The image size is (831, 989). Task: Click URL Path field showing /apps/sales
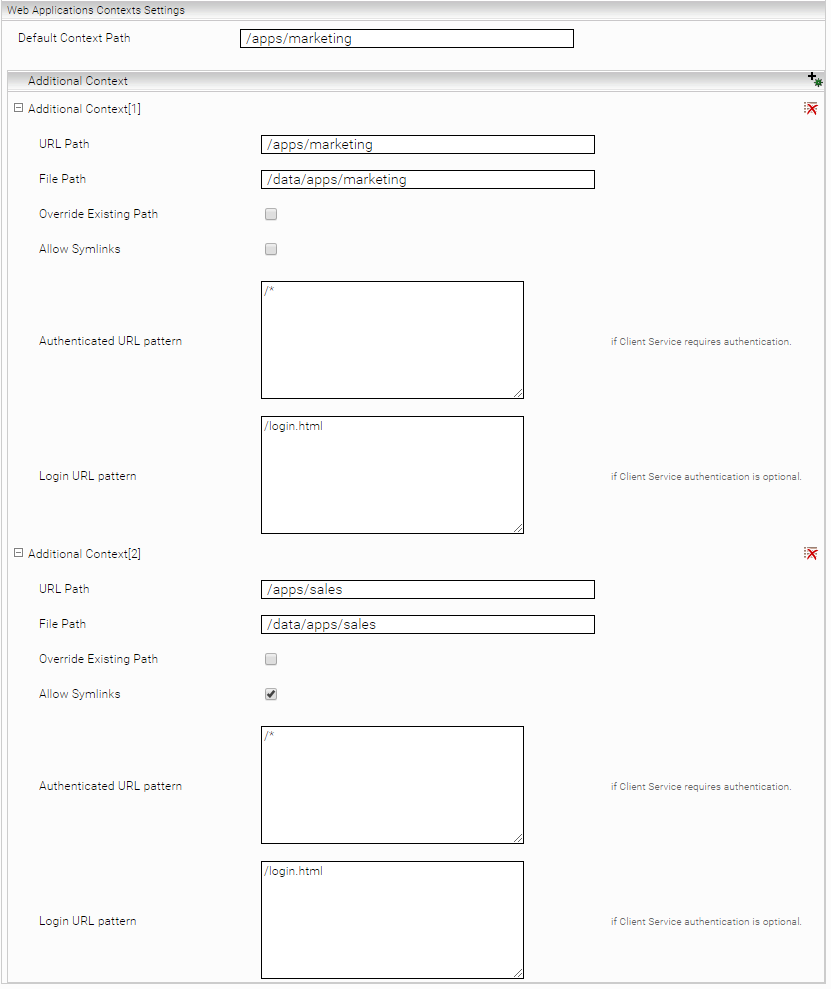tap(427, 589)
